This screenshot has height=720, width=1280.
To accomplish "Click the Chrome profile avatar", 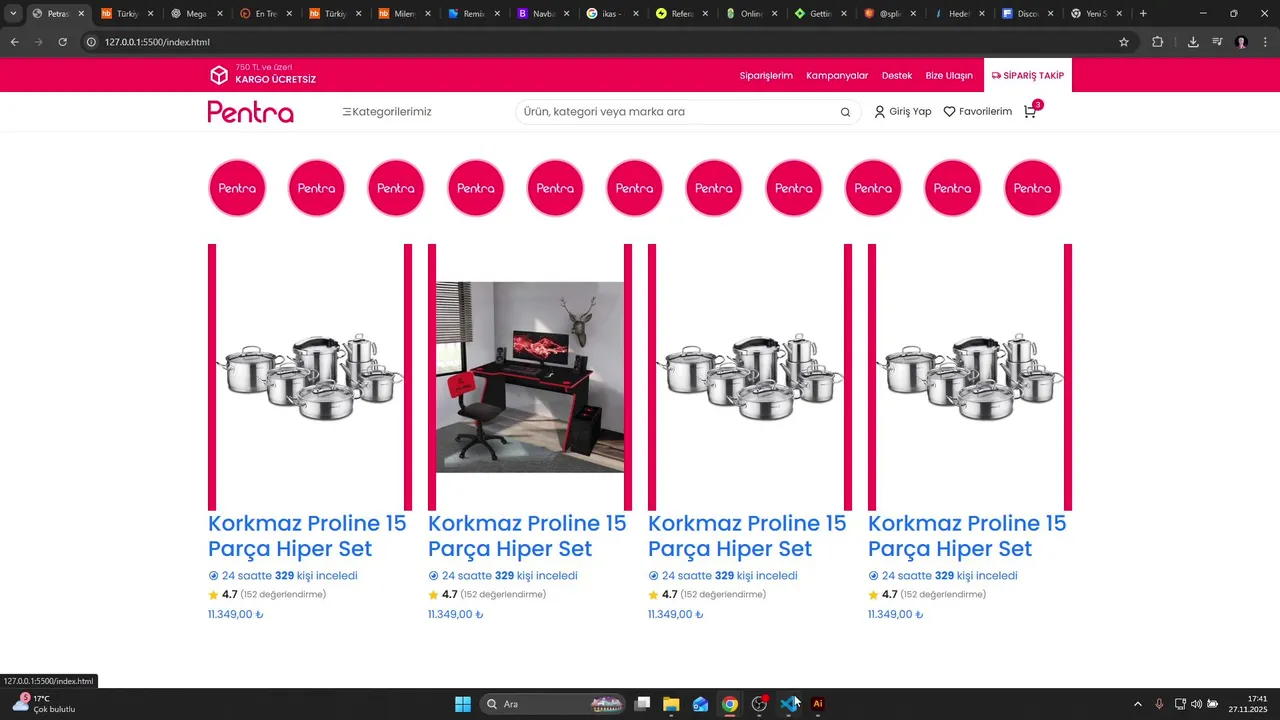I will click(x=1242, y=42).
